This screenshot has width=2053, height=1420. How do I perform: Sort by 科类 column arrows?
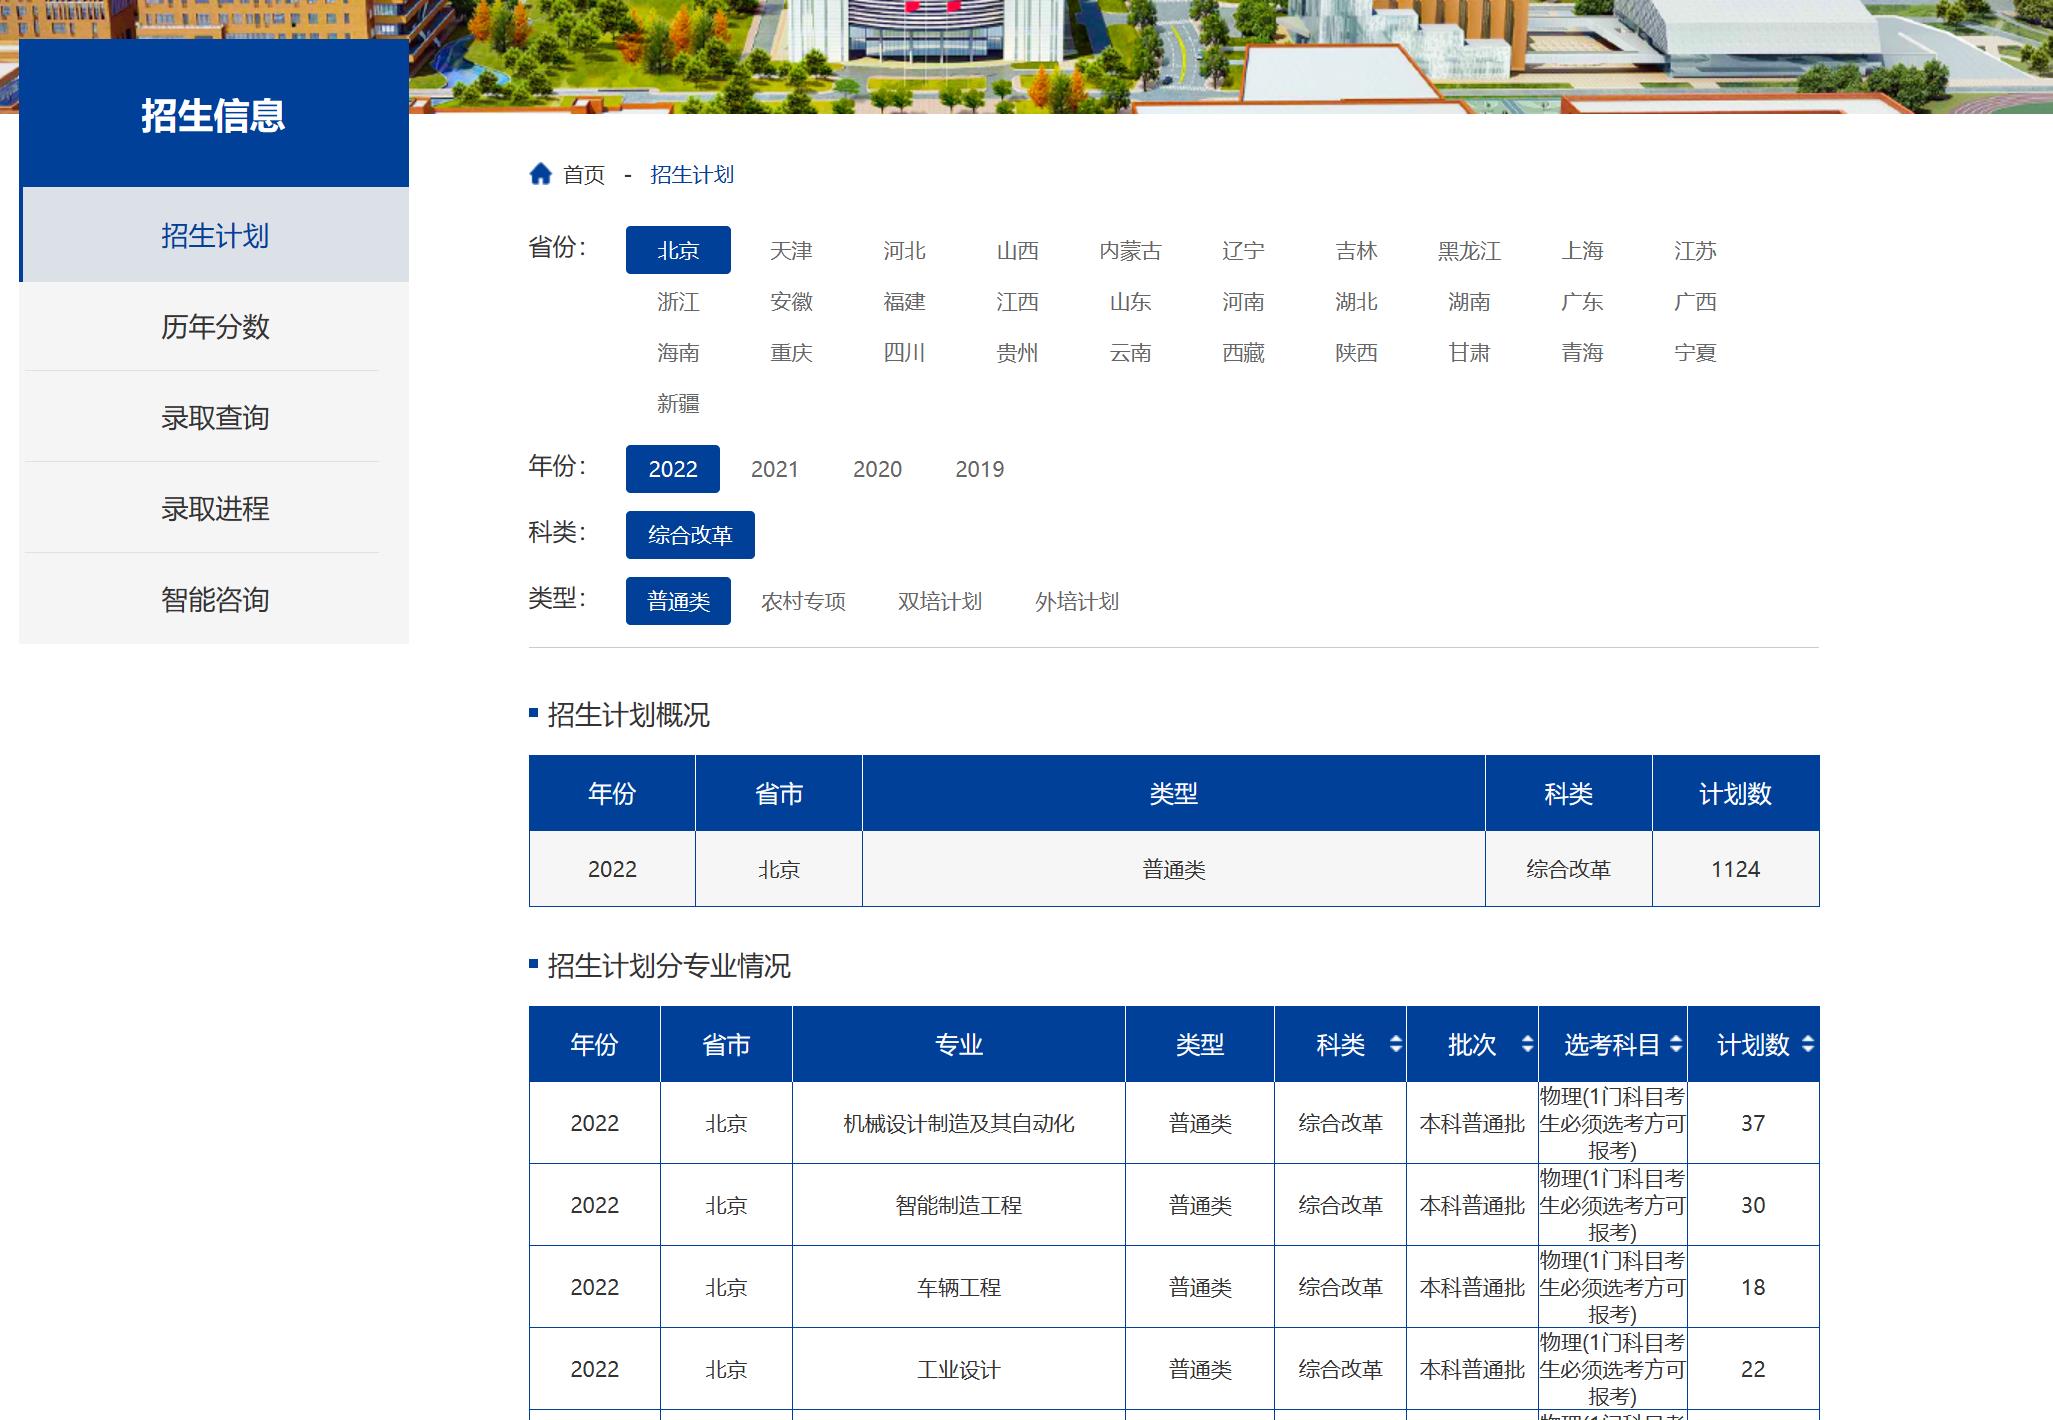1395,1045
